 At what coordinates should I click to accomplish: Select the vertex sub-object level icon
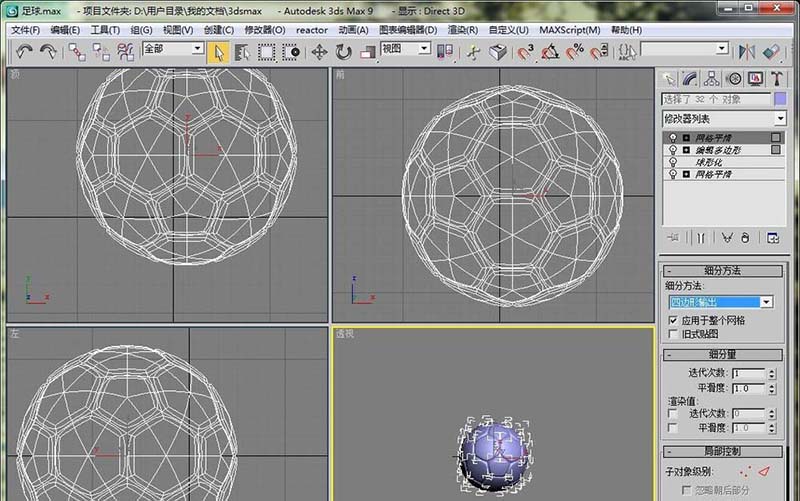(x=745, y=471)
